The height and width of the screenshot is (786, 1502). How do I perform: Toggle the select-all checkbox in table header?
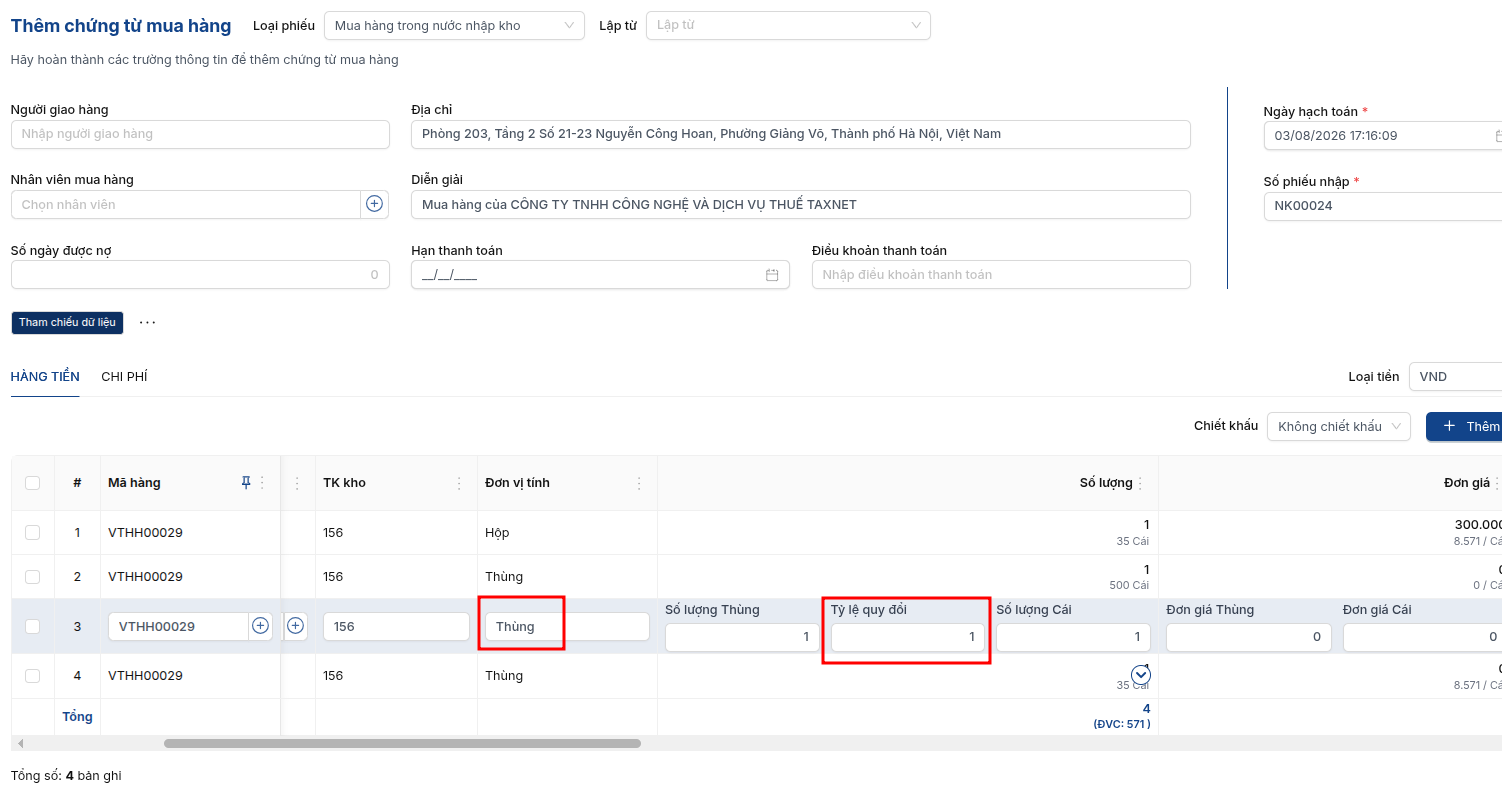coord(32,483)
